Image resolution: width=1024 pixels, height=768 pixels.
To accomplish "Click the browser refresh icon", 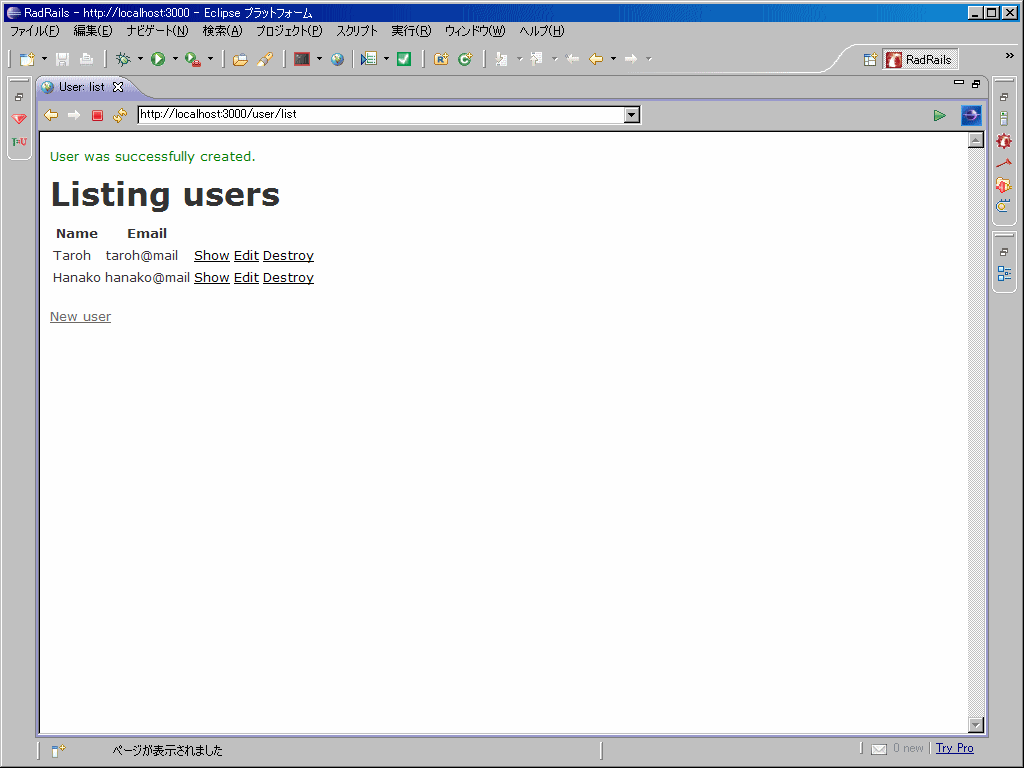I will 120,115.
